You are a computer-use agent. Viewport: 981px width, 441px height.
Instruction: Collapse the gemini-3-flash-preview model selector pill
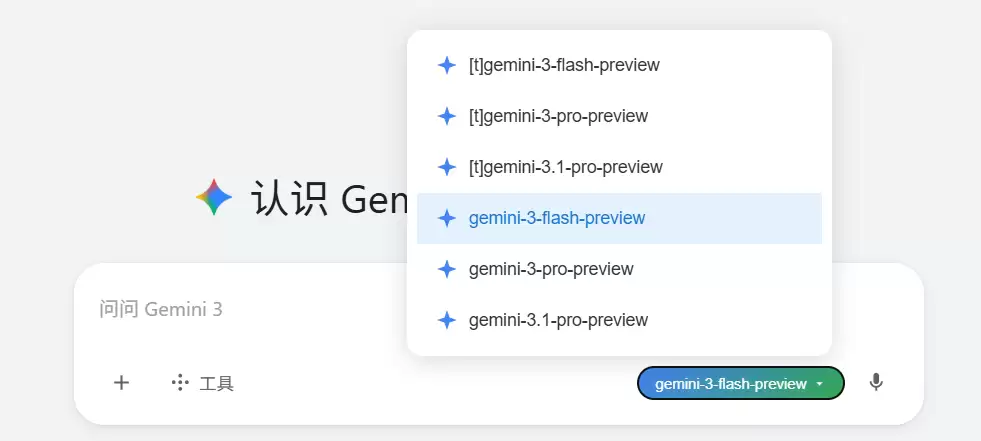click(731, 383)
